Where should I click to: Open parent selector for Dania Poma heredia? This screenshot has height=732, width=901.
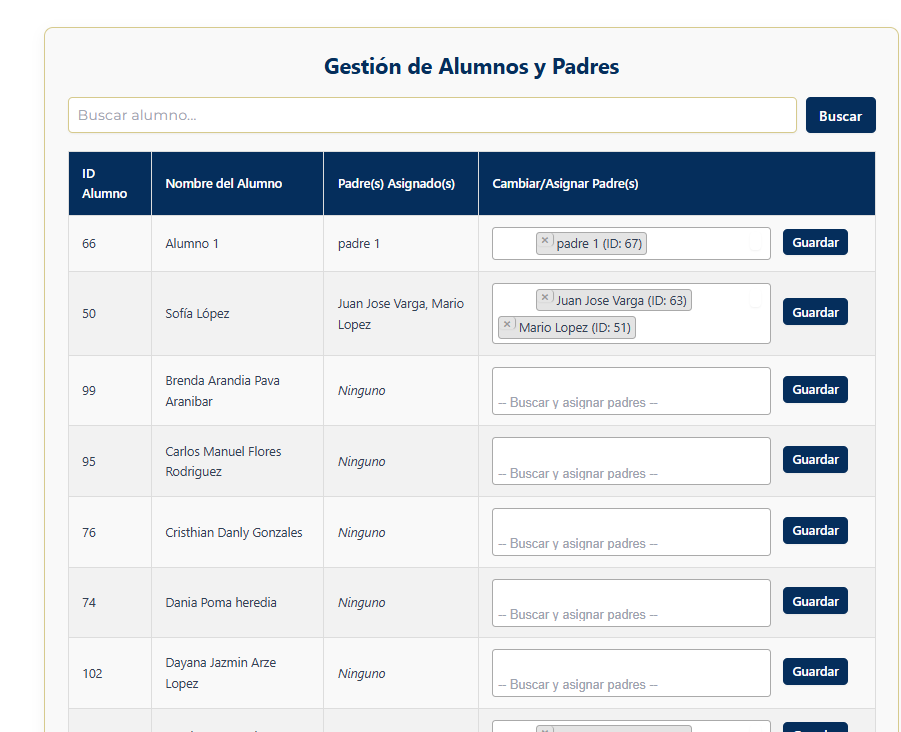click(x=631, y=603)
